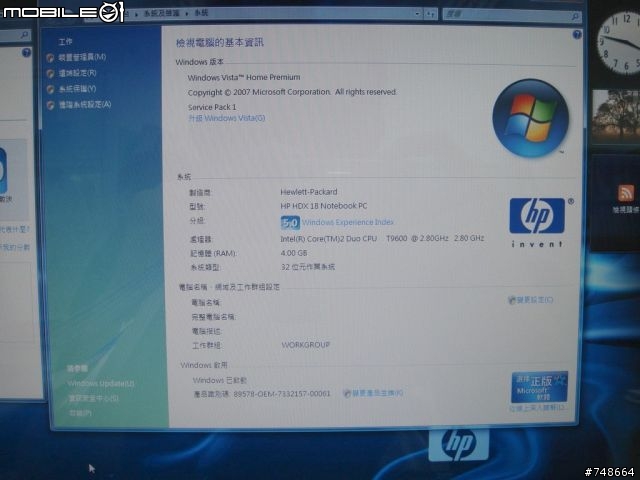Expand the breadcrumb arrow before 系統及維護
The height and width of the screenshot is (480, 640).
(x=137, y=14)
